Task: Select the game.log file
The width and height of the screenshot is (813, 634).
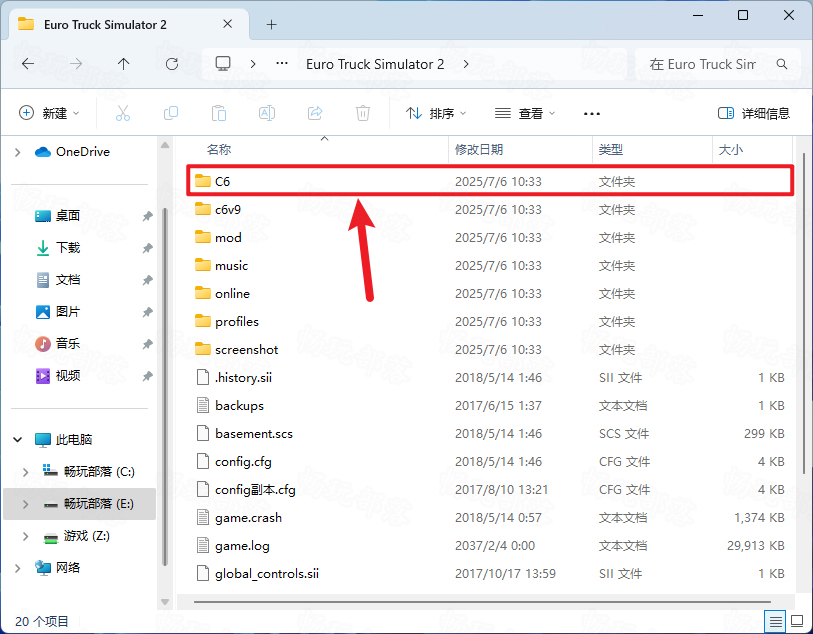Action: click(490, 545)
